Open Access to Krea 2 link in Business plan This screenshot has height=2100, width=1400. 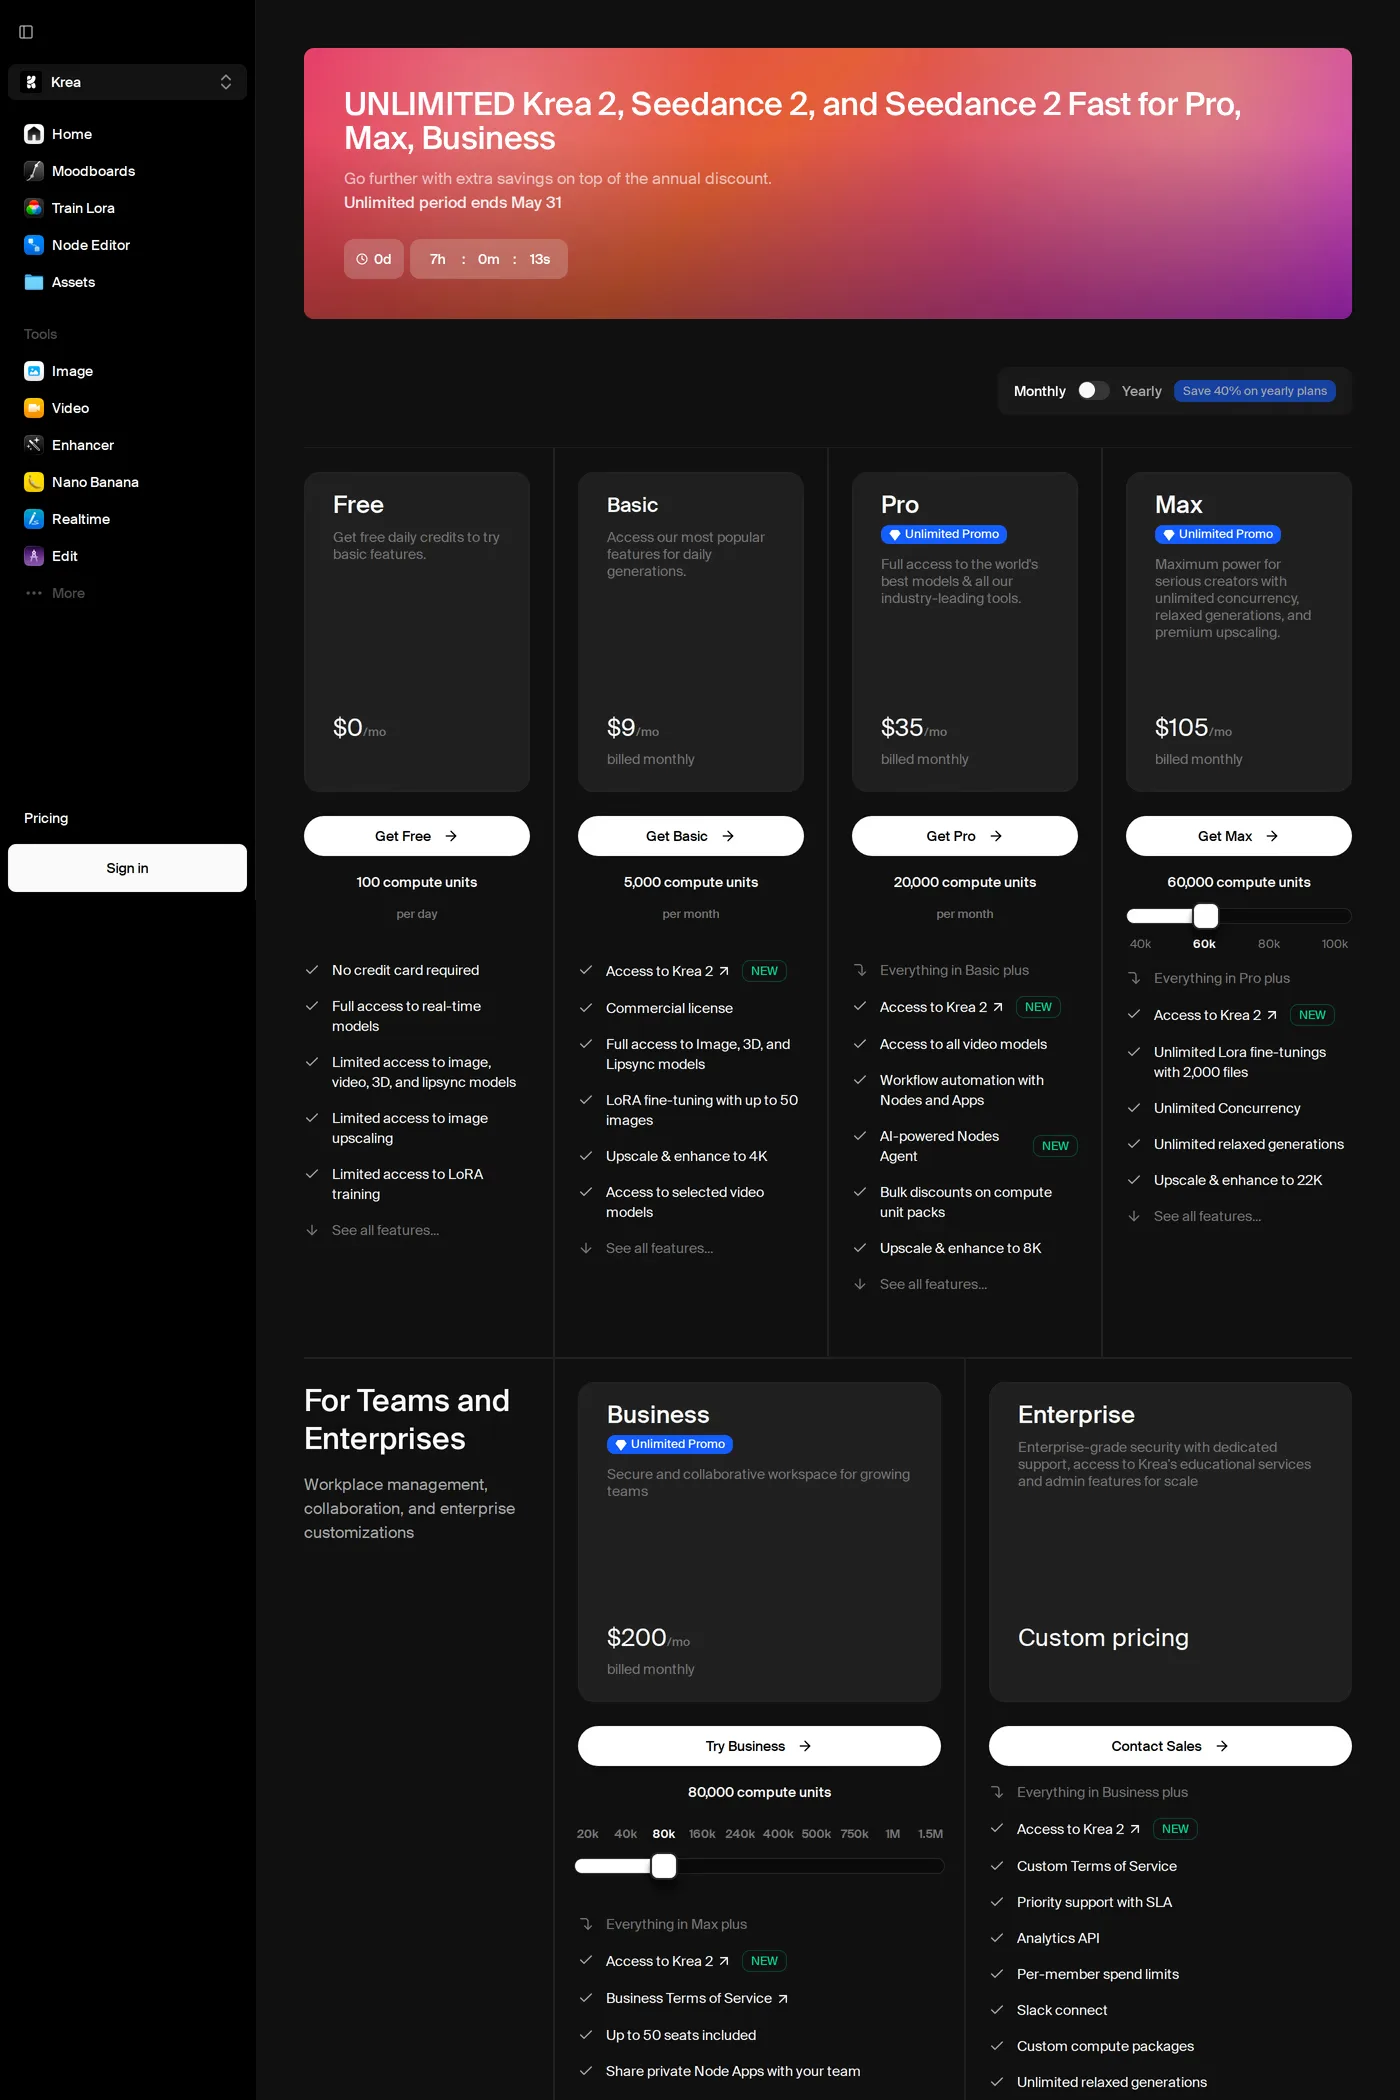coord(667,1961)
